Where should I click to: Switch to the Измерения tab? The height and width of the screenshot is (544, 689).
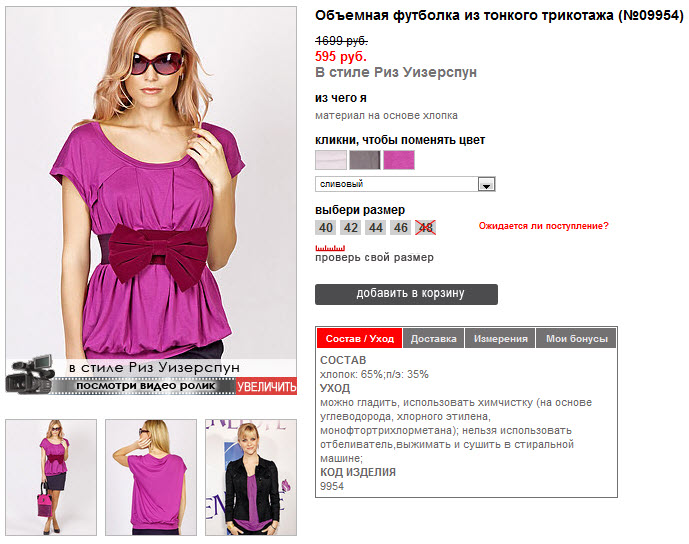(x=500, y=338)
